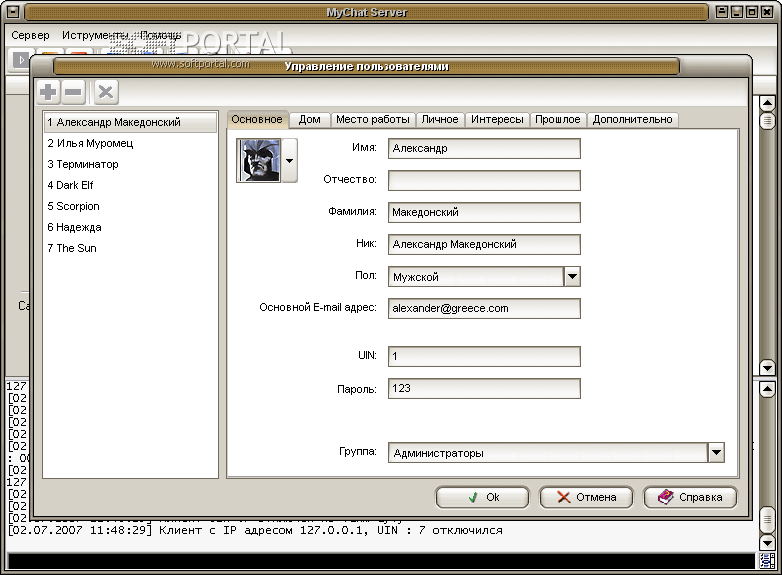
Task: Click the Пол combo box showing Мужской
Action: click(x=484, y=276)
